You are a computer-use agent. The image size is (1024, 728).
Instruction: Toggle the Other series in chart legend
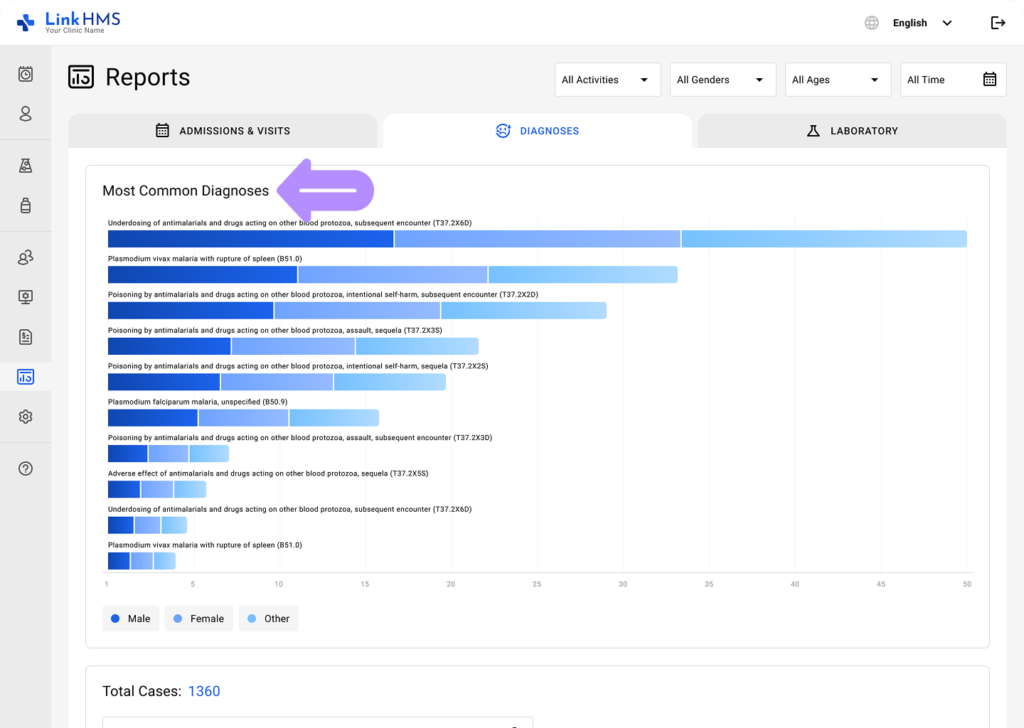coord(268,618)
